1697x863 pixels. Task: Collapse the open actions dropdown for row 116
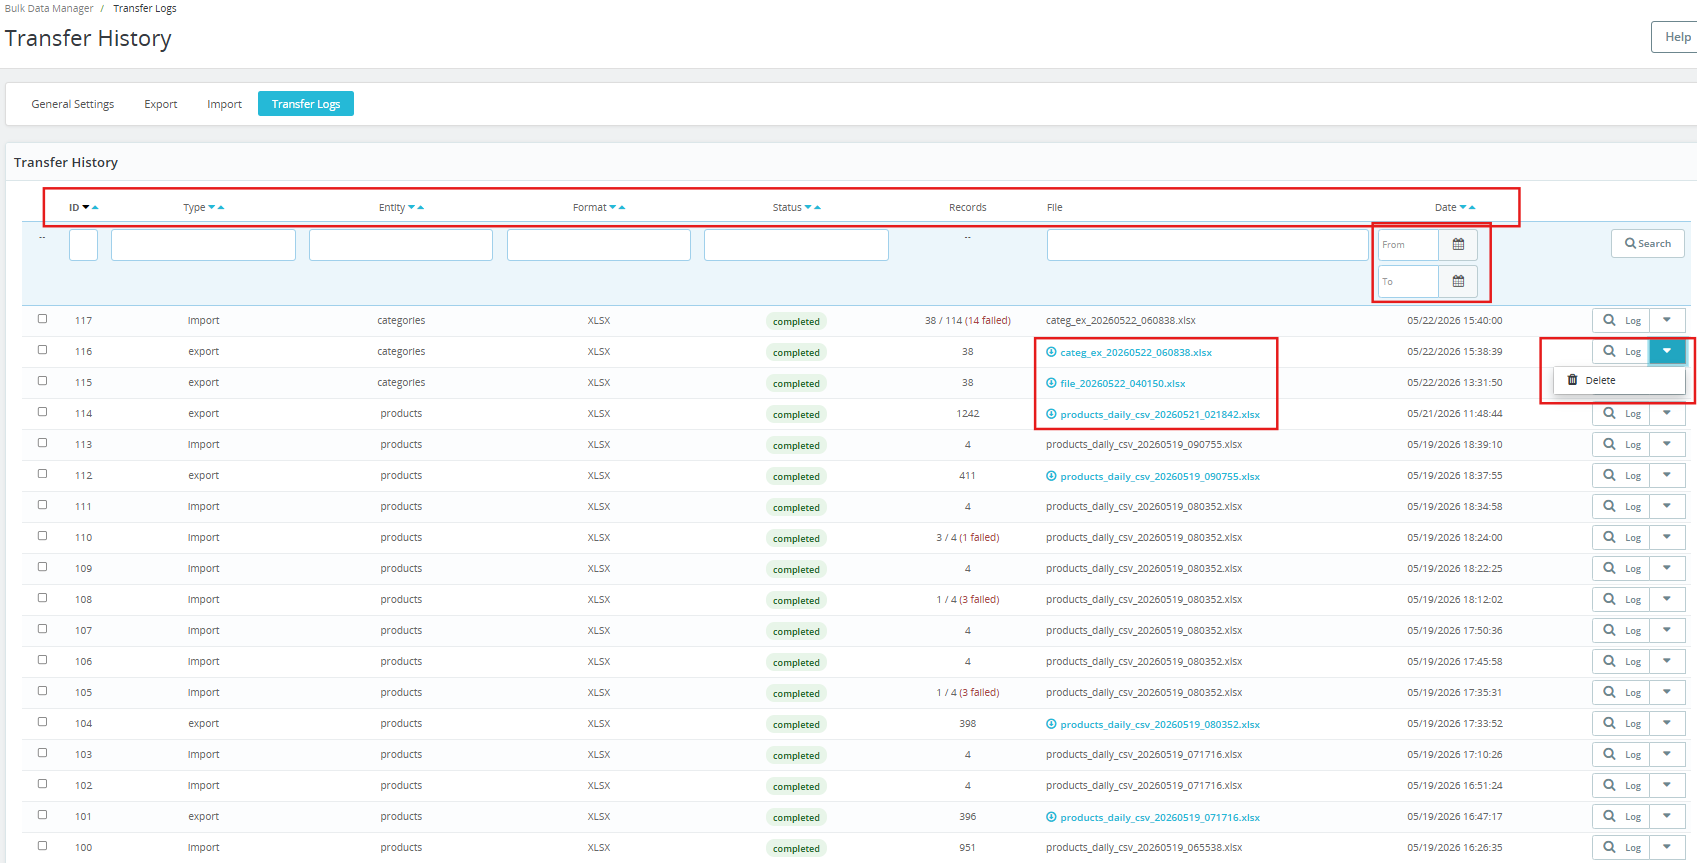coord(1667,351)
